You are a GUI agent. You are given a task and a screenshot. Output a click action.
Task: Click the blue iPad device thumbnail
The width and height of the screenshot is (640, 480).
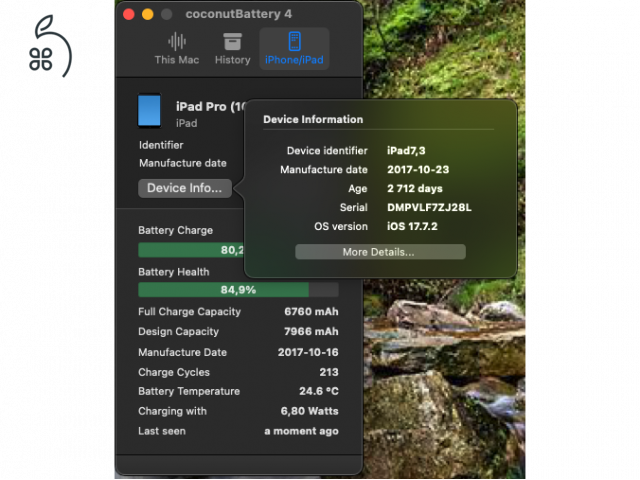(149, 110)
